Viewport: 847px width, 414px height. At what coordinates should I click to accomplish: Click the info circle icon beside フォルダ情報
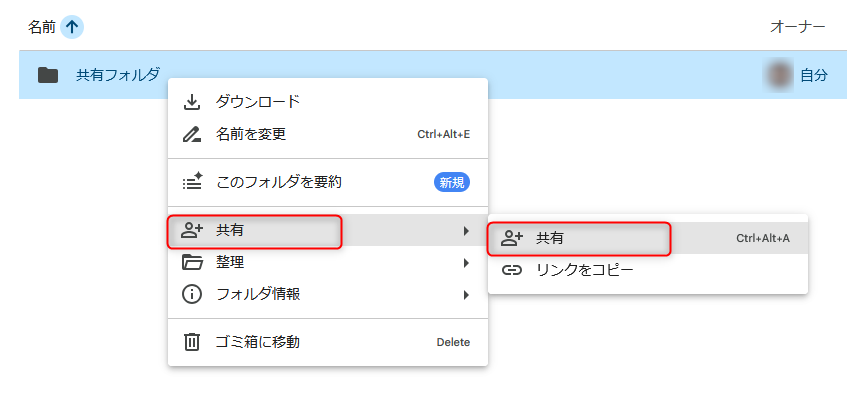(192, 294)
